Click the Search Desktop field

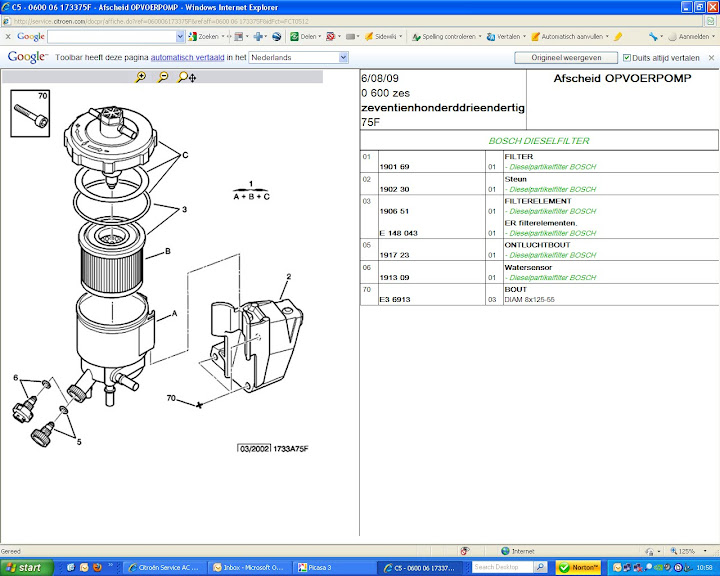pyautogui.click(x=502, y=567)
